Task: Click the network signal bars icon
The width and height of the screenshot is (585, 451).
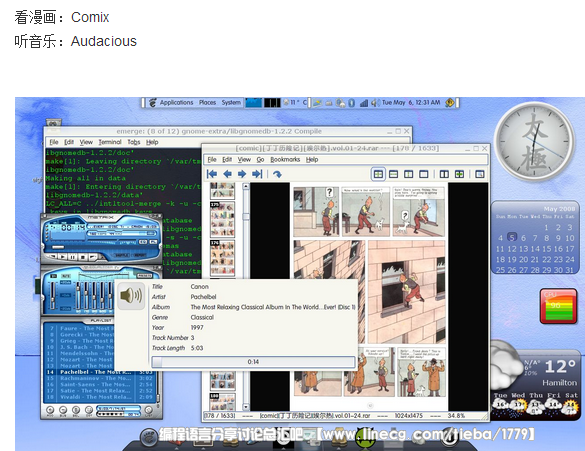Action: [364, 103]
